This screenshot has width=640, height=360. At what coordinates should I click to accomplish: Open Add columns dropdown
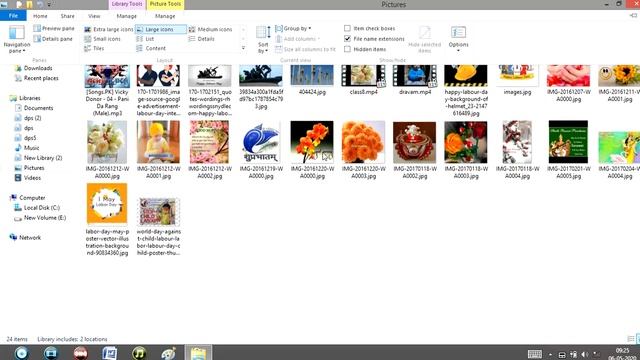click(x=298, y=39)
